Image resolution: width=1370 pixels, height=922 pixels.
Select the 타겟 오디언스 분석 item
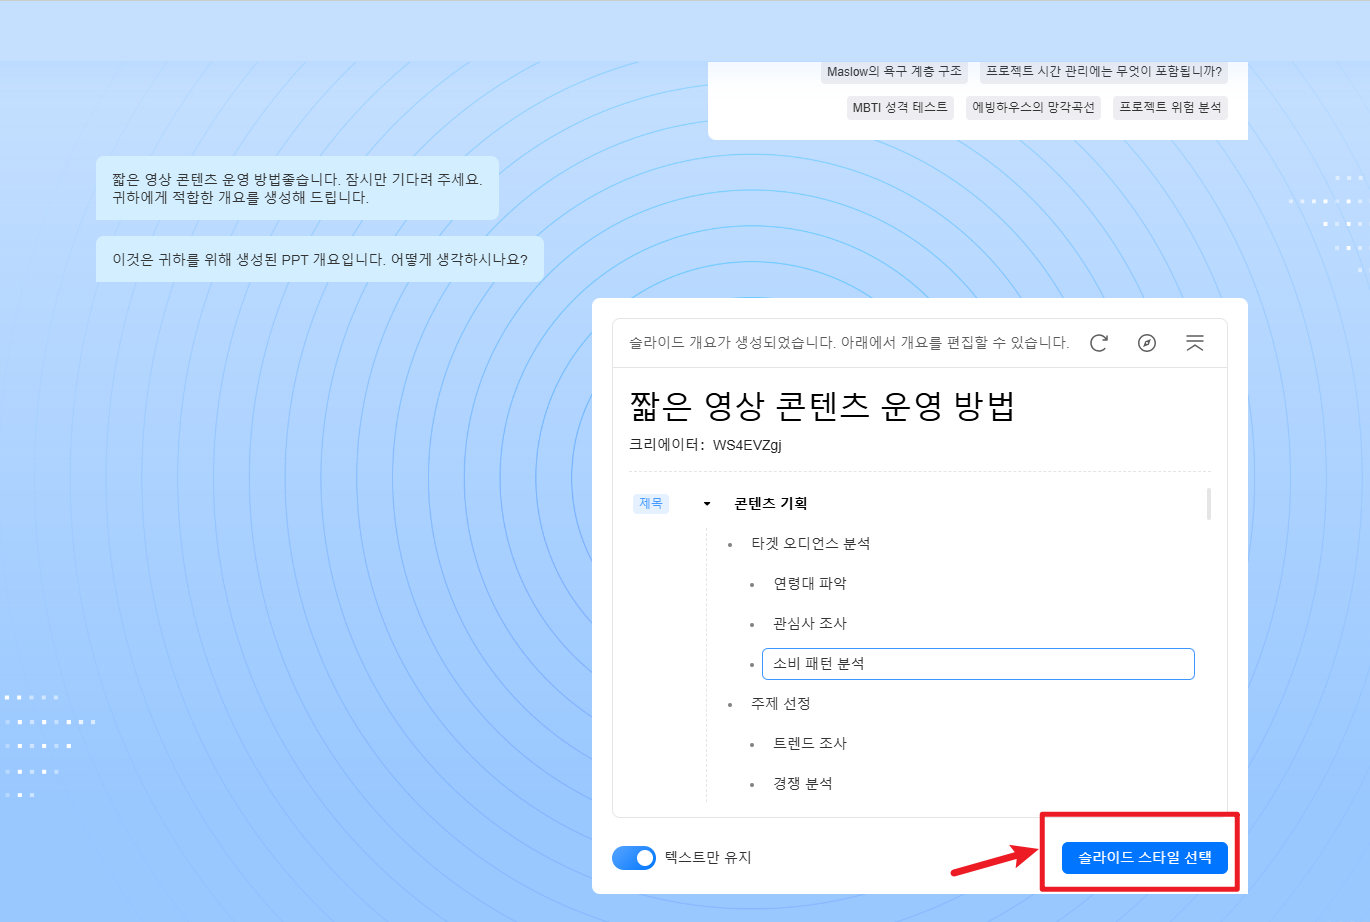pyautogui.click(x=811, y=544)
